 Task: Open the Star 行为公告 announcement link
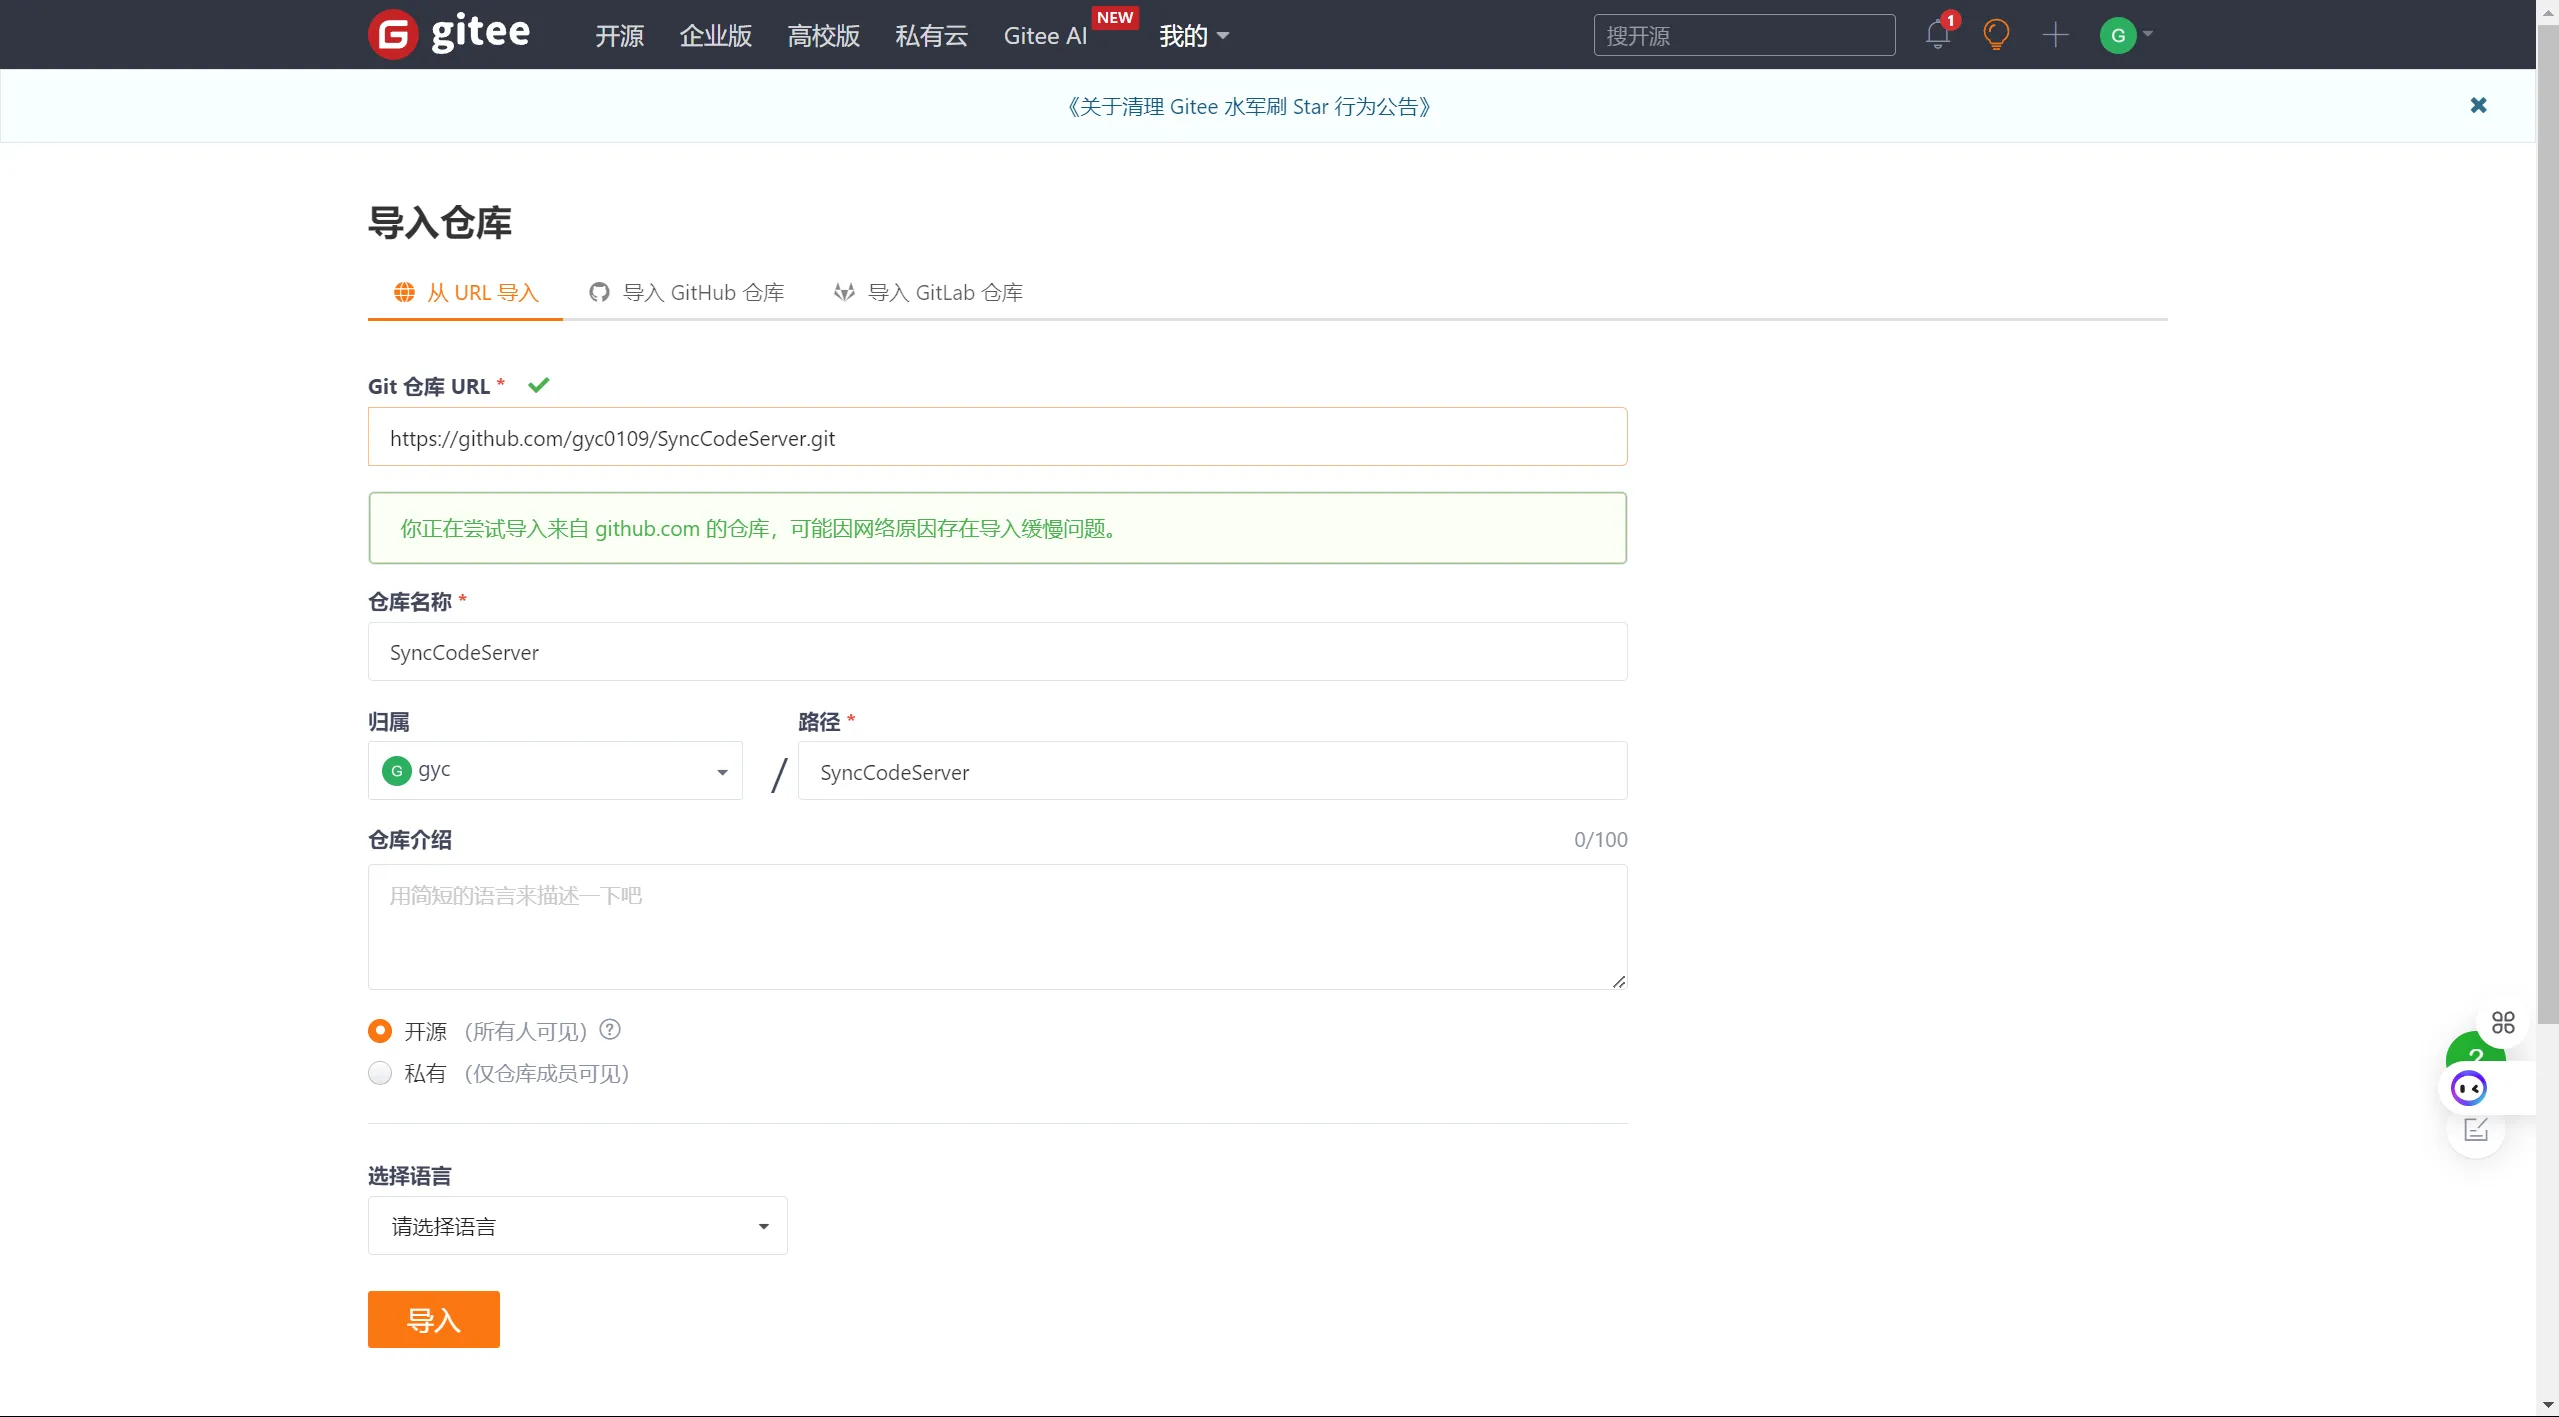(x=1249, y=106)
